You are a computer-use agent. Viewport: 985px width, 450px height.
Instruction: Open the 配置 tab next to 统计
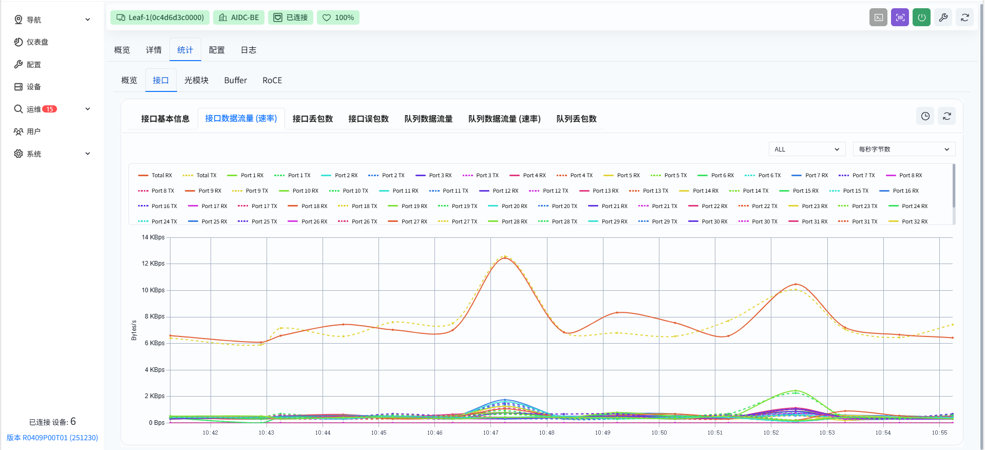pyautogui.click(x=217, y=50)
